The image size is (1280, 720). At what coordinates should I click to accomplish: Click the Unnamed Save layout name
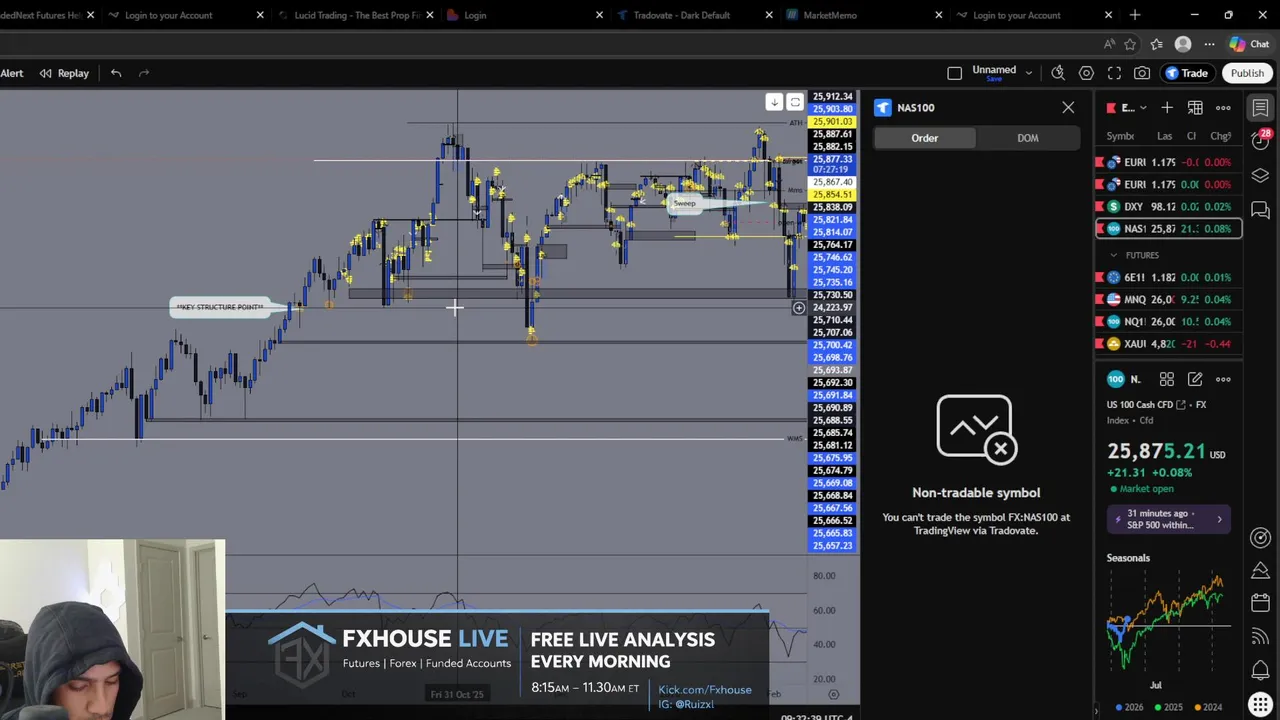point(994,73)
